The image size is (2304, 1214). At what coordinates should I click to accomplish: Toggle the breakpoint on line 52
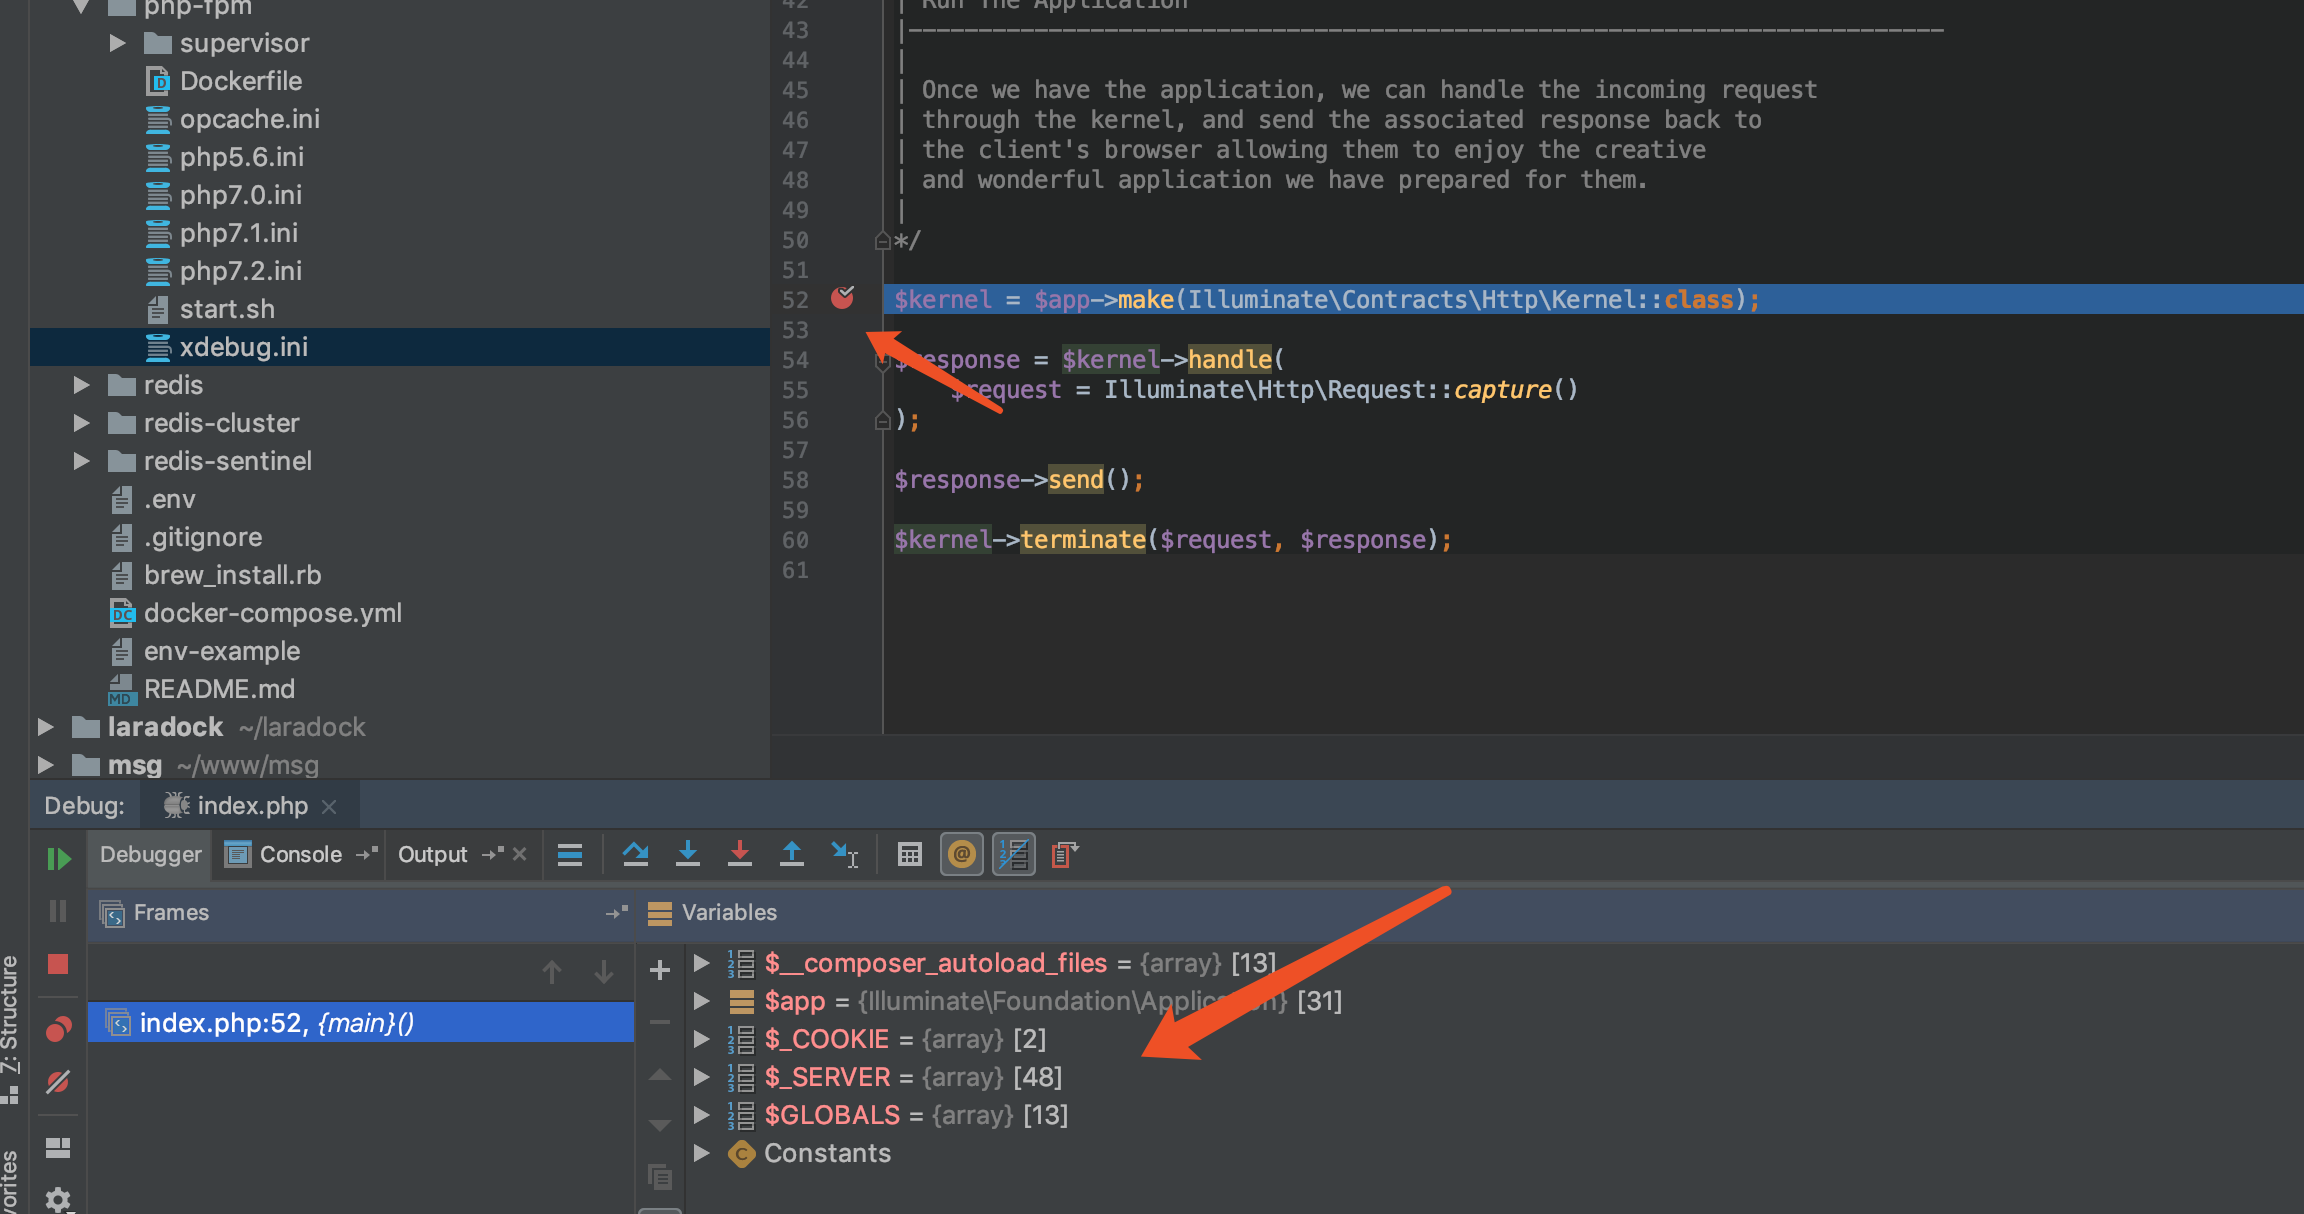point(843,298)
